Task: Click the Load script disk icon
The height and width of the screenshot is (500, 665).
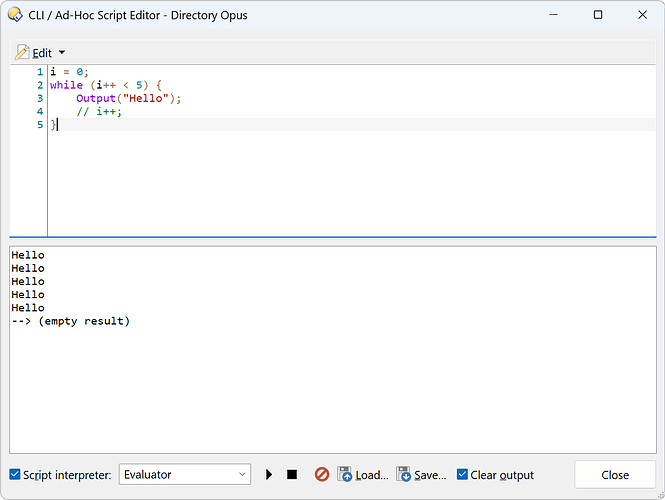Action: pos(345,475)
